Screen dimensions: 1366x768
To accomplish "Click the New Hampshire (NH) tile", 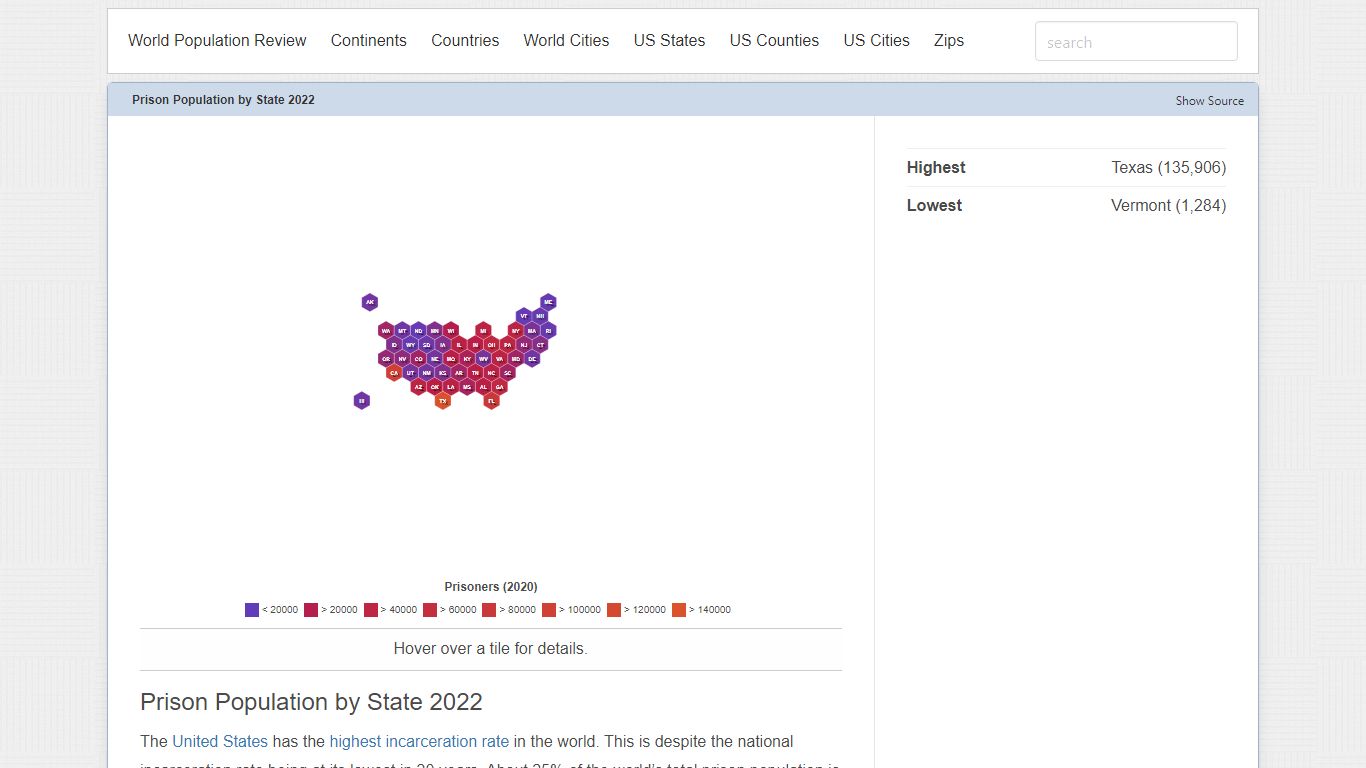I will 540,316.
